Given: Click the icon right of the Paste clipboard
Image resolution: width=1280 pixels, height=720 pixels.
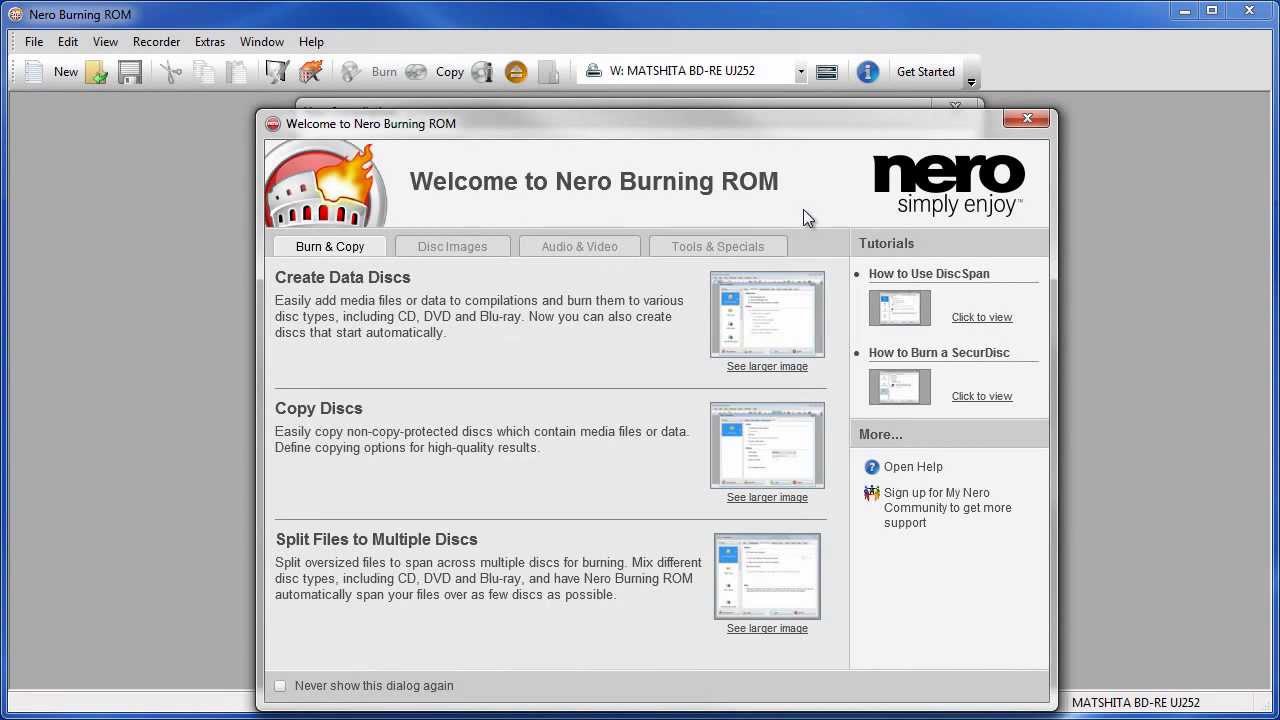Looking at the screenshot, I should [x=277, y=72].
